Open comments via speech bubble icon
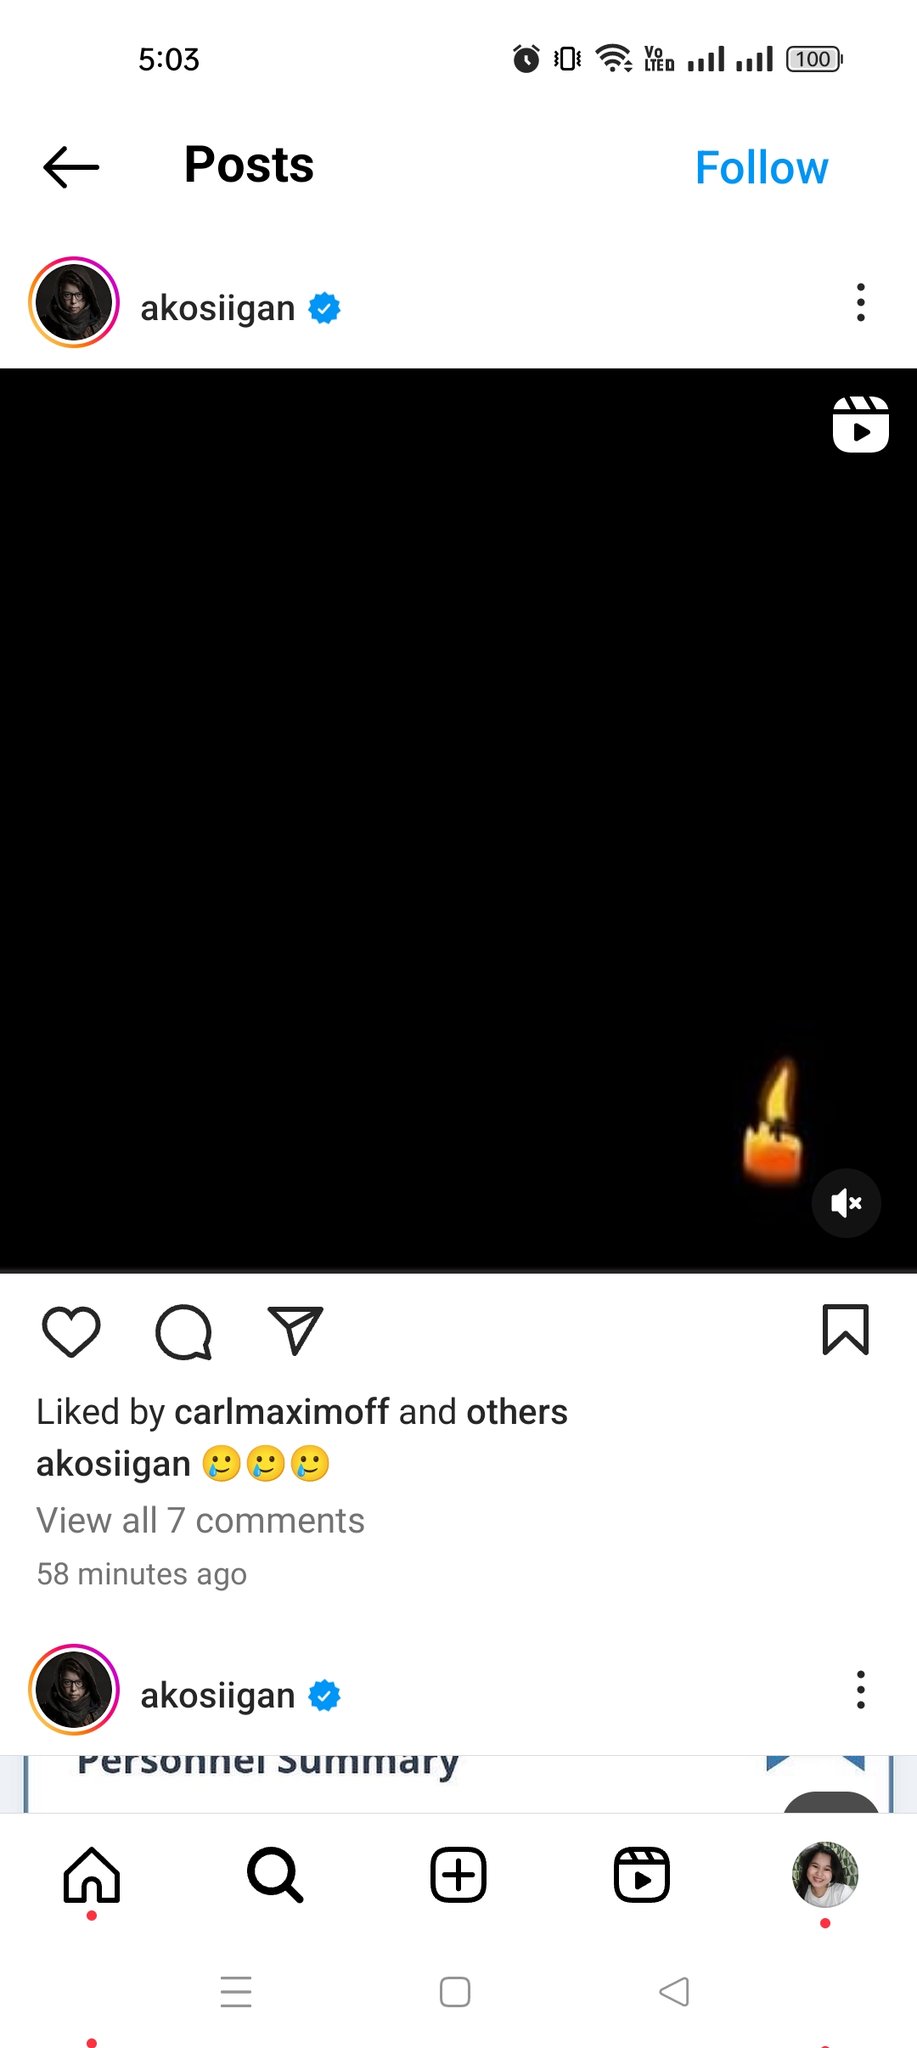 (184, 1332)
